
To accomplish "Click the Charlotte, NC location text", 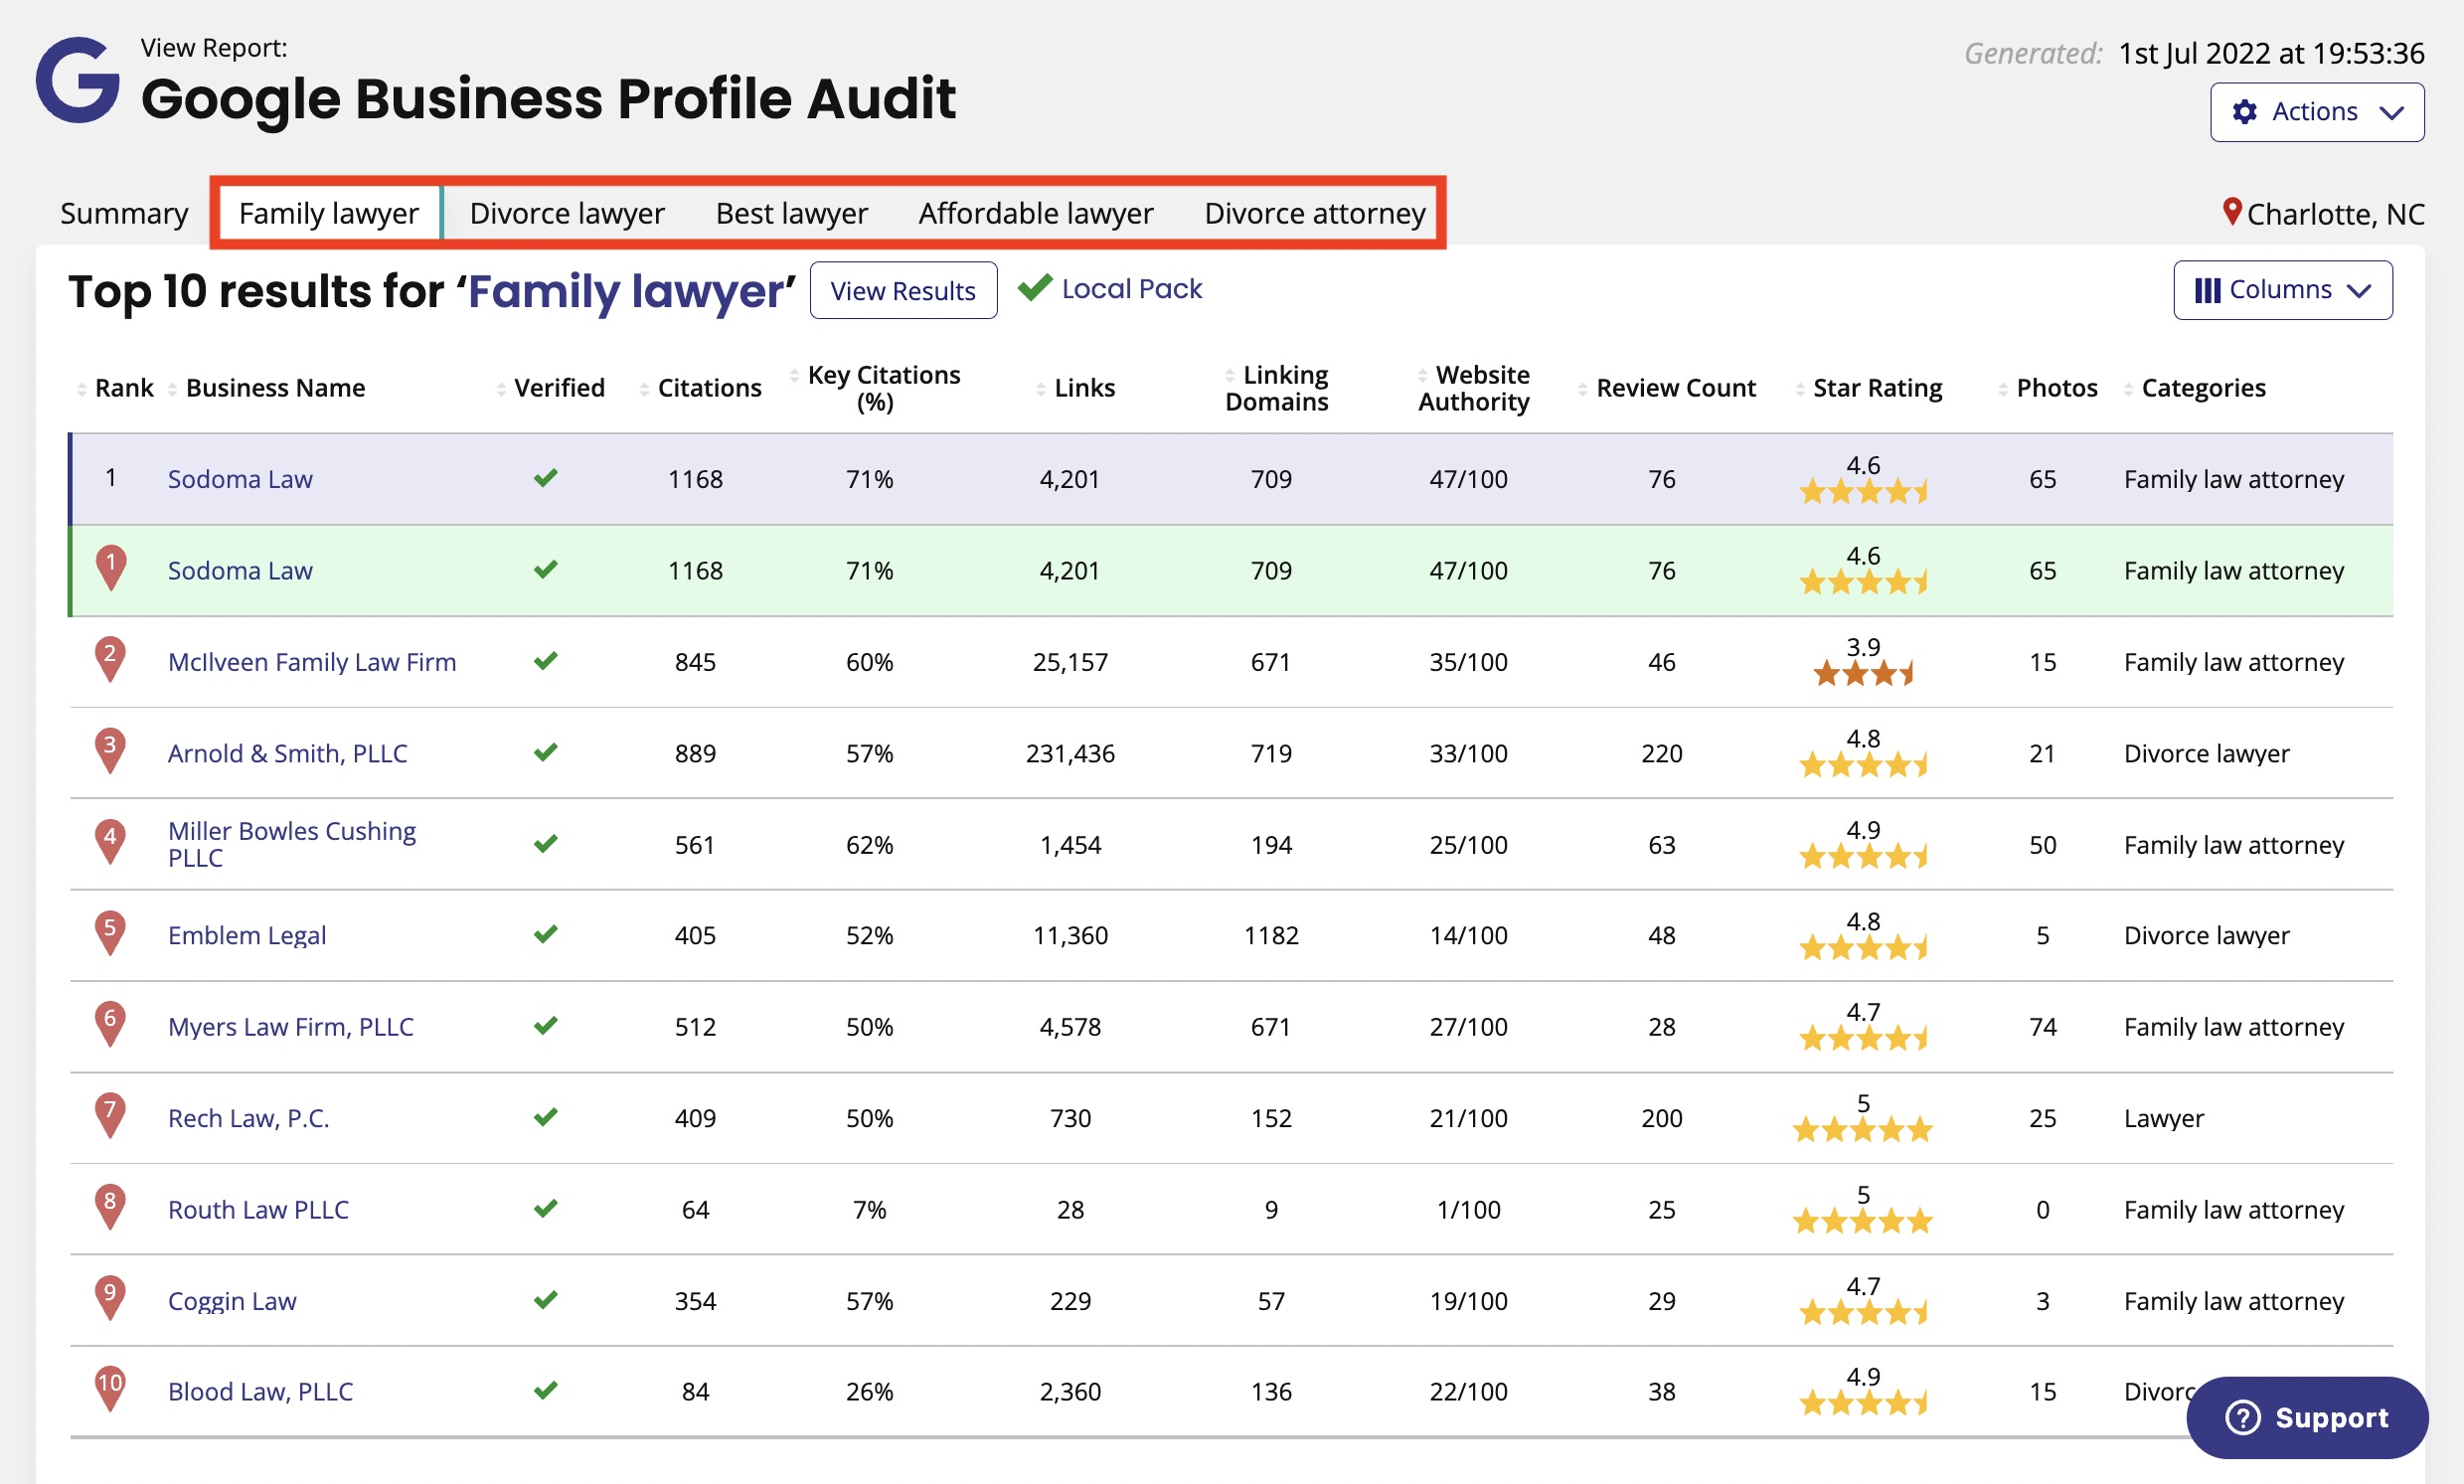I will pyautogui.click(x=2335, y=214).
